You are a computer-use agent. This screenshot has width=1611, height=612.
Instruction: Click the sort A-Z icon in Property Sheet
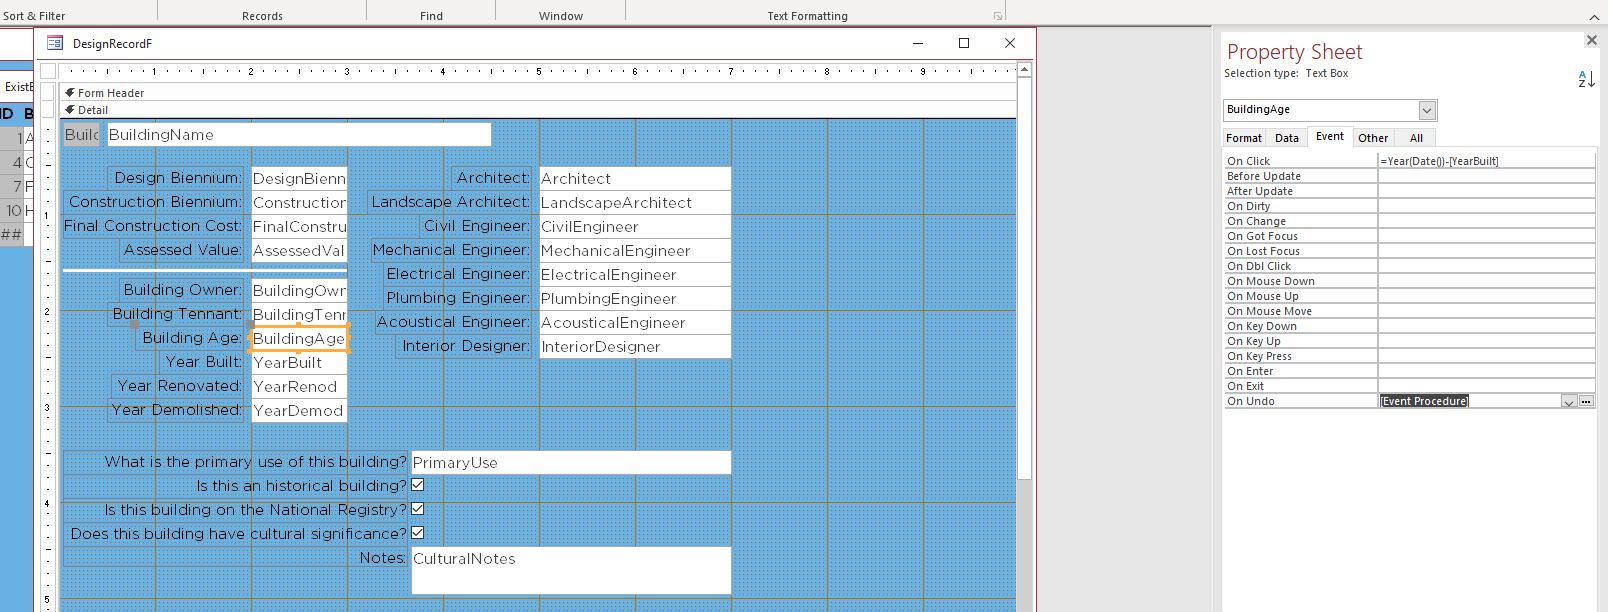point(1586,79)
